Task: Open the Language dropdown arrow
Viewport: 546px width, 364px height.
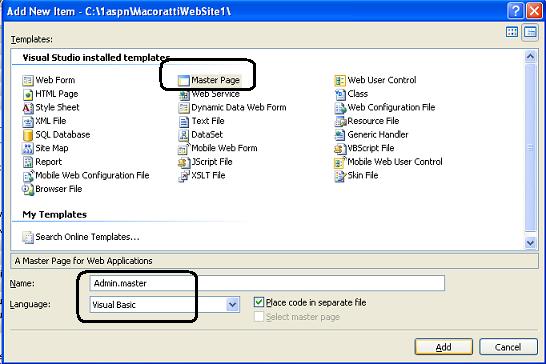Action: 232,305
